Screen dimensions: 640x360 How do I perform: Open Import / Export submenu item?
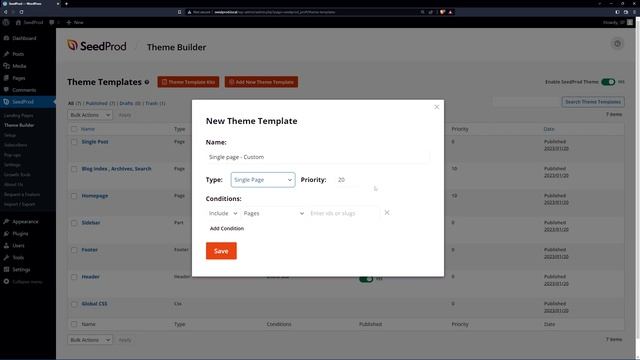20,204
